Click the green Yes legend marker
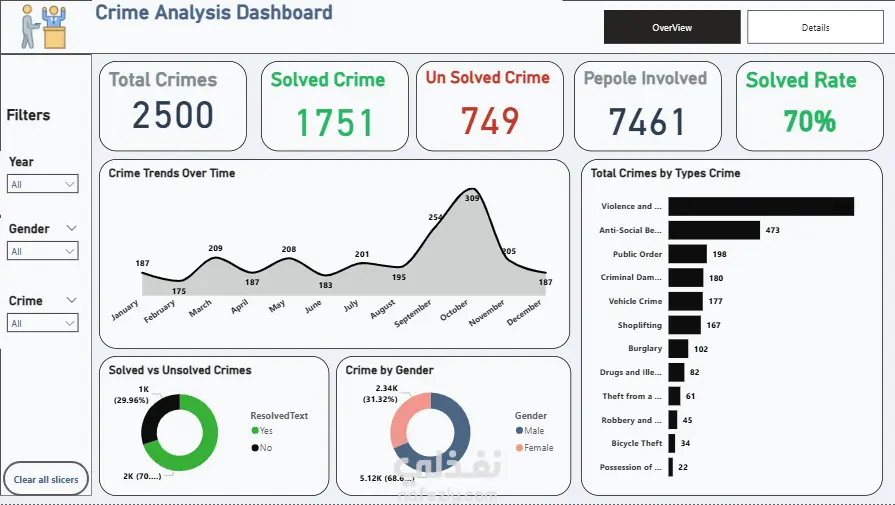The height and width of the screenshot is (505, 895). [x=255, y=431]
